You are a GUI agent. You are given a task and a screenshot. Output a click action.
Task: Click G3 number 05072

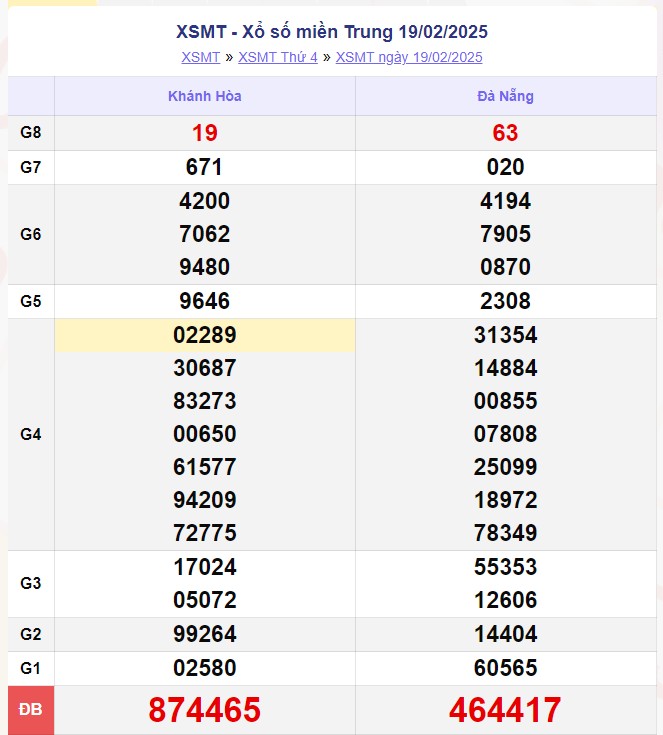[x=205, y=600]
